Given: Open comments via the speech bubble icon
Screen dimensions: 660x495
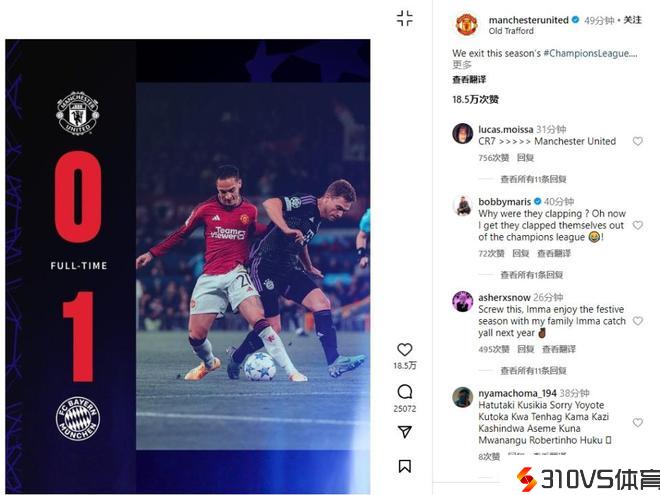Looking at the screenshot, I should coord(405,392).
